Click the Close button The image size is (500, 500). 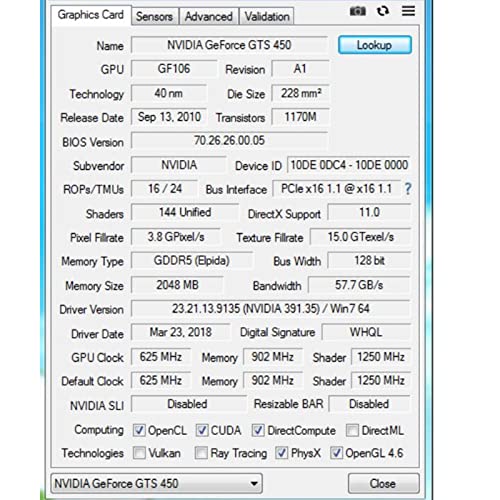click(x=383, y=483)
